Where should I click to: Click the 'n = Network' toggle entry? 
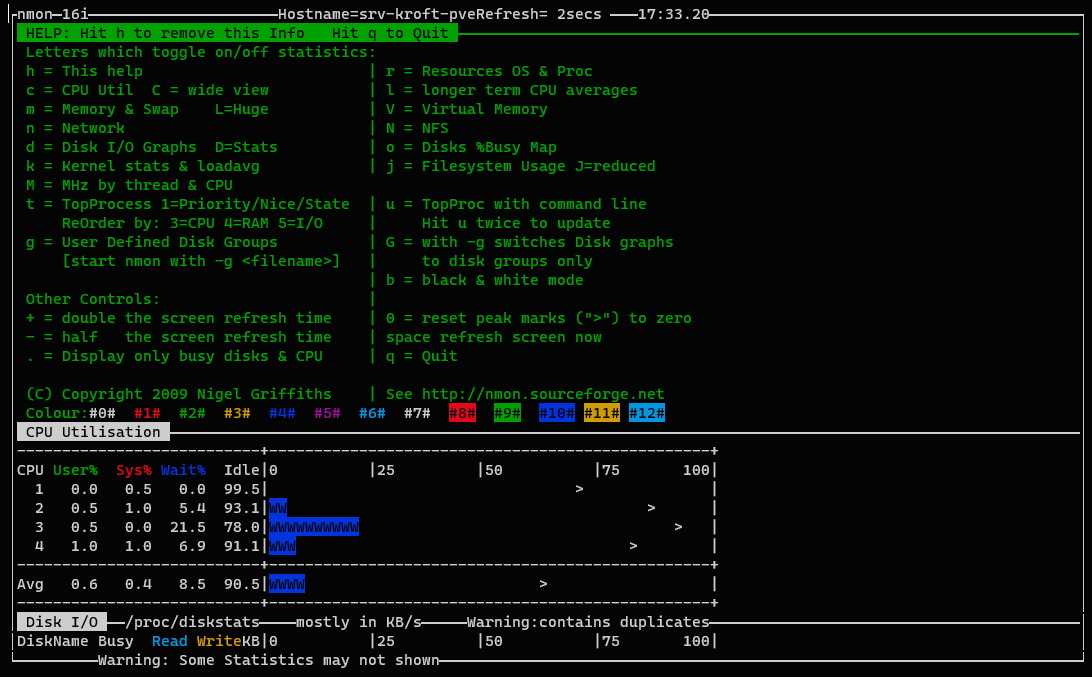[x=75, y=128]
